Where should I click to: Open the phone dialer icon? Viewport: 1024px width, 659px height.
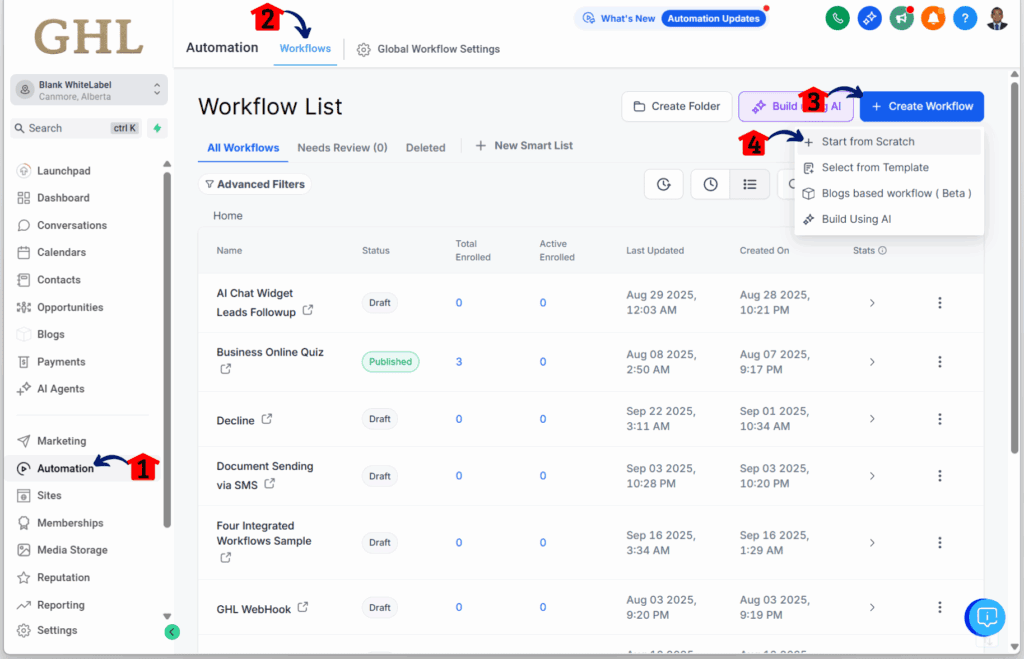[x=837, y=18]
